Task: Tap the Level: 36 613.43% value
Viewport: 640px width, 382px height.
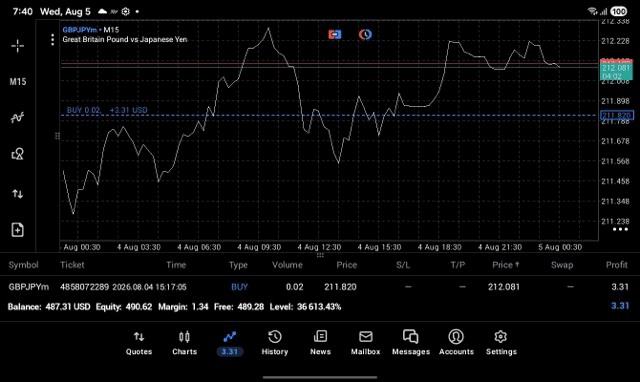Action: pyautogui.click(x=305, y=306)
